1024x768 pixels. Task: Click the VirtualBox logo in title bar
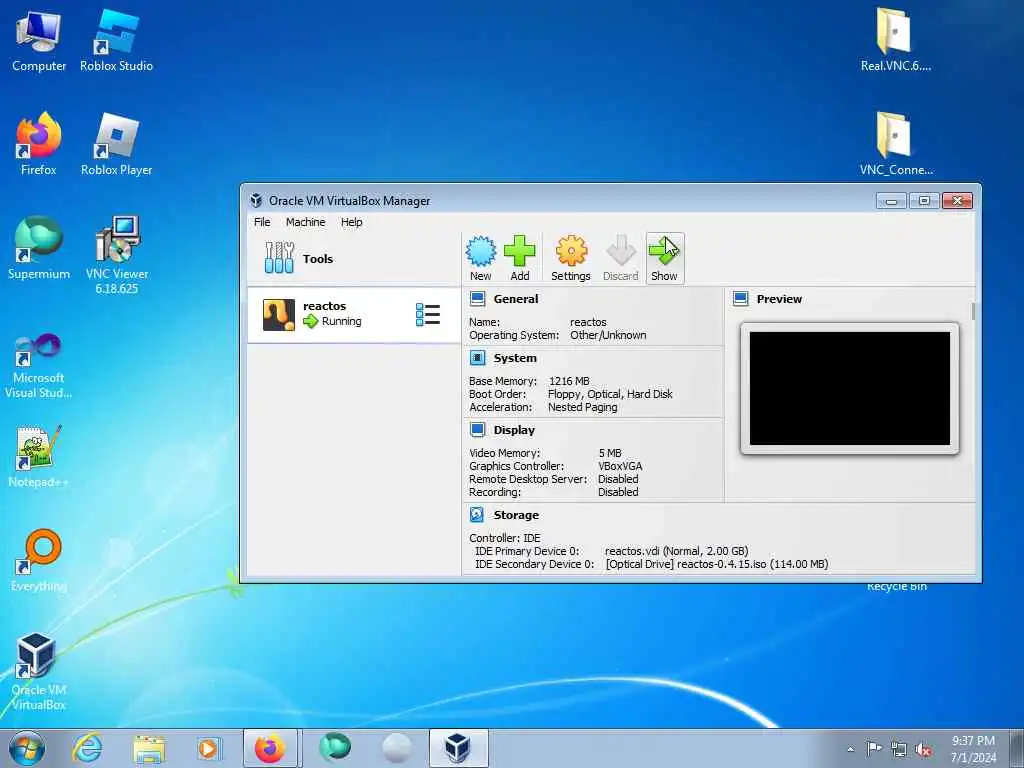[x=256, y=201]
